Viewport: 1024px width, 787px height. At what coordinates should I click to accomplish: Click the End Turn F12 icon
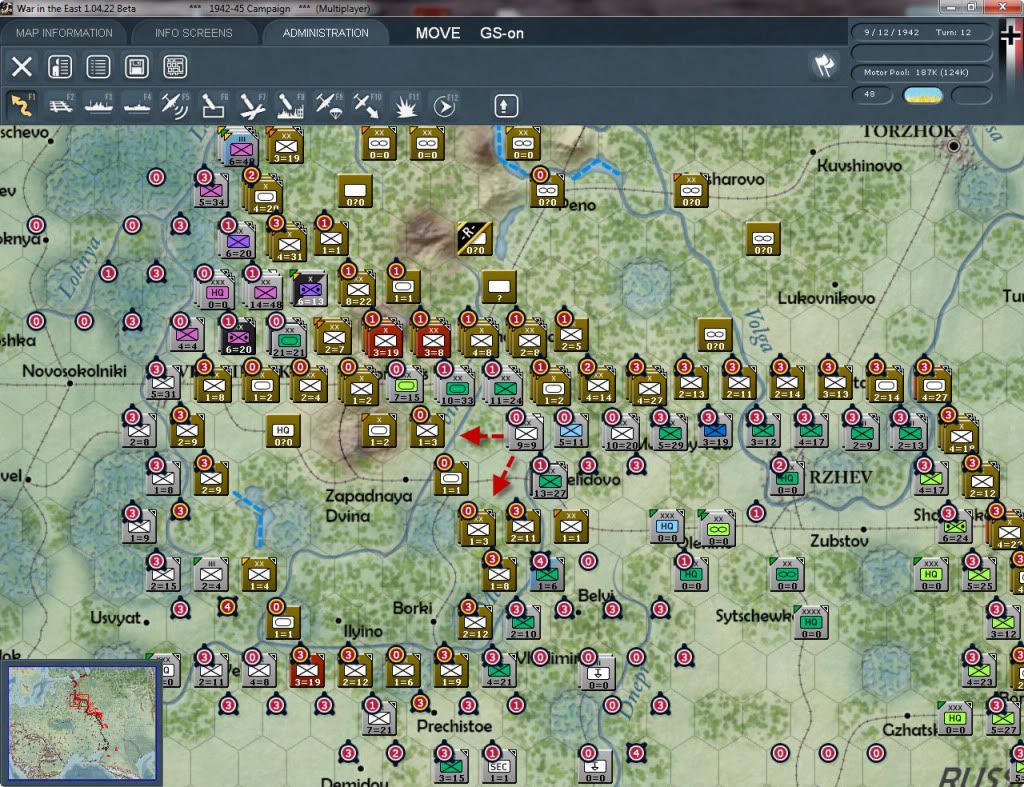pyautogui.click(x=445, y=105)
